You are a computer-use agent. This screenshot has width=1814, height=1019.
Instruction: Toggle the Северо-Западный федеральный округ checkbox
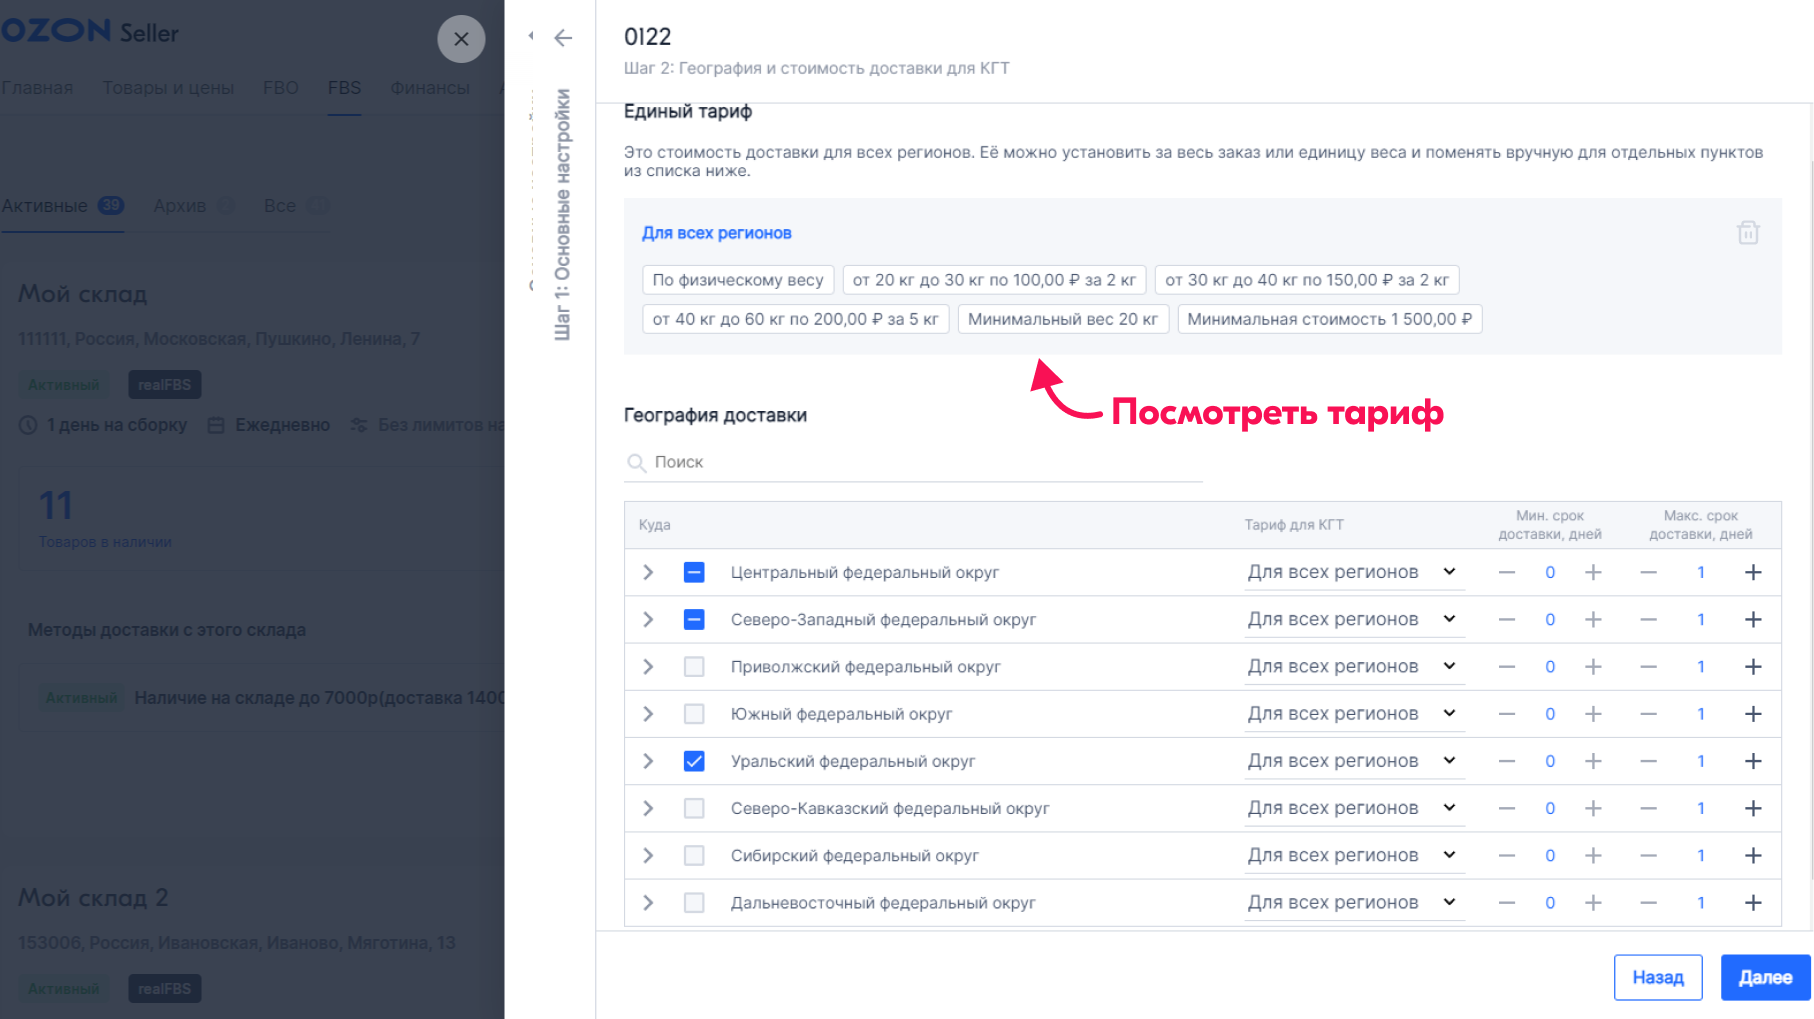[694, 620]
